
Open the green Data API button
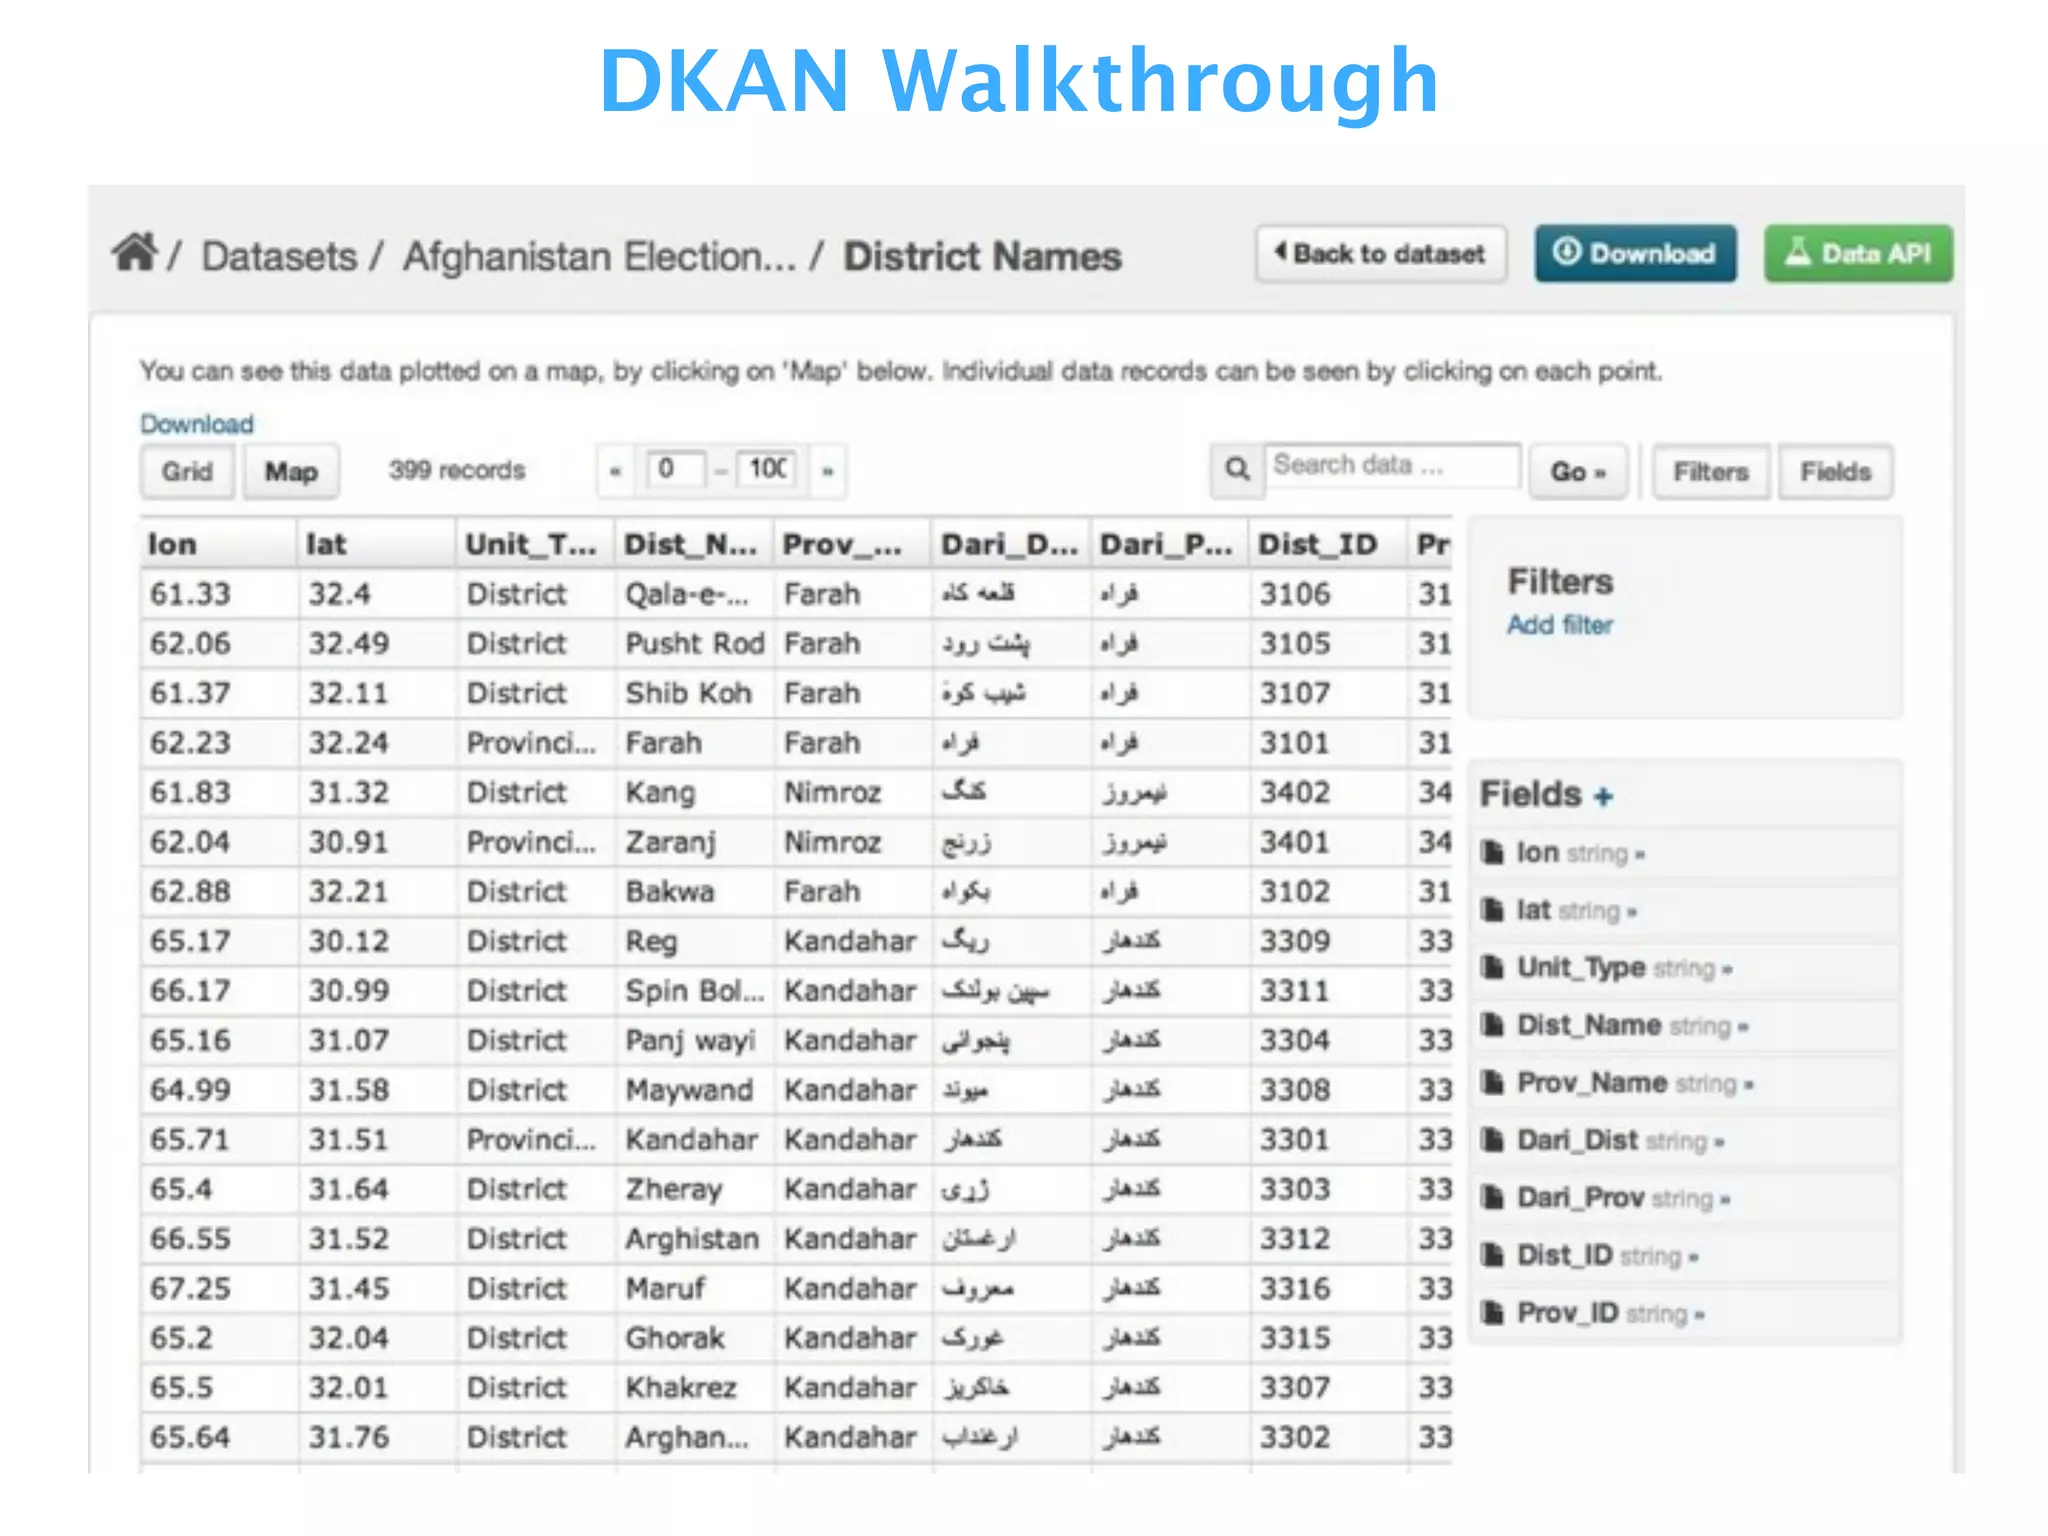pos(1858,254)
